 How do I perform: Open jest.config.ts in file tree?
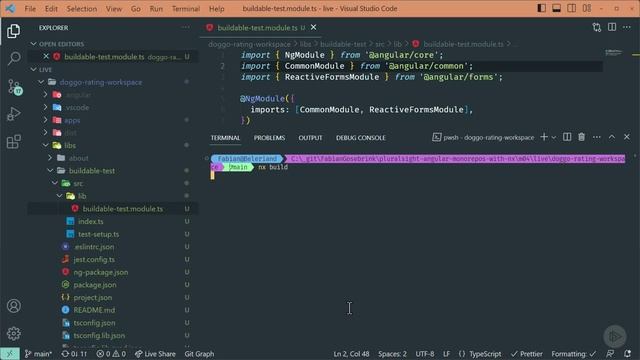94,259
